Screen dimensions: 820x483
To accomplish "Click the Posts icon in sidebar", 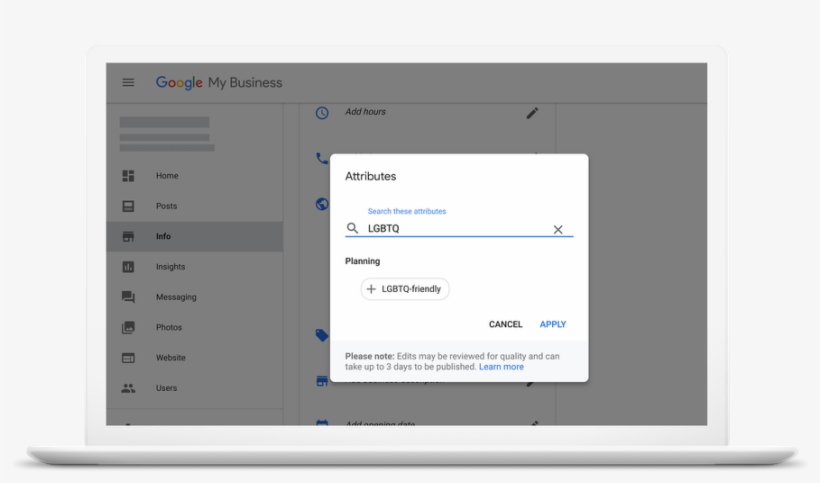I will pos(128,206).
